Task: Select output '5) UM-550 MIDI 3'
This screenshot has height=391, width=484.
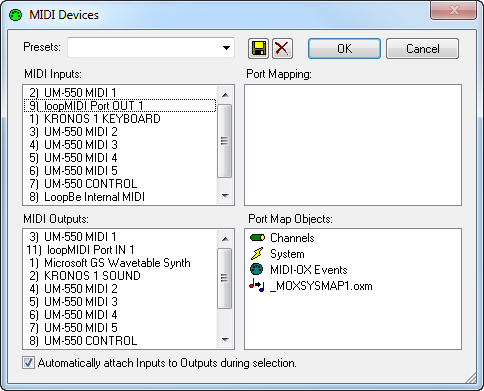Action: (120, 302)
